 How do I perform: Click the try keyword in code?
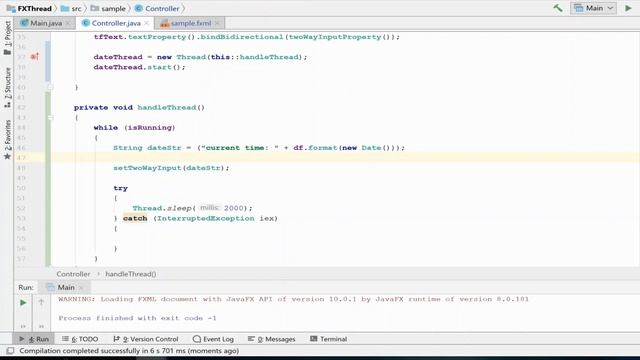120,188
